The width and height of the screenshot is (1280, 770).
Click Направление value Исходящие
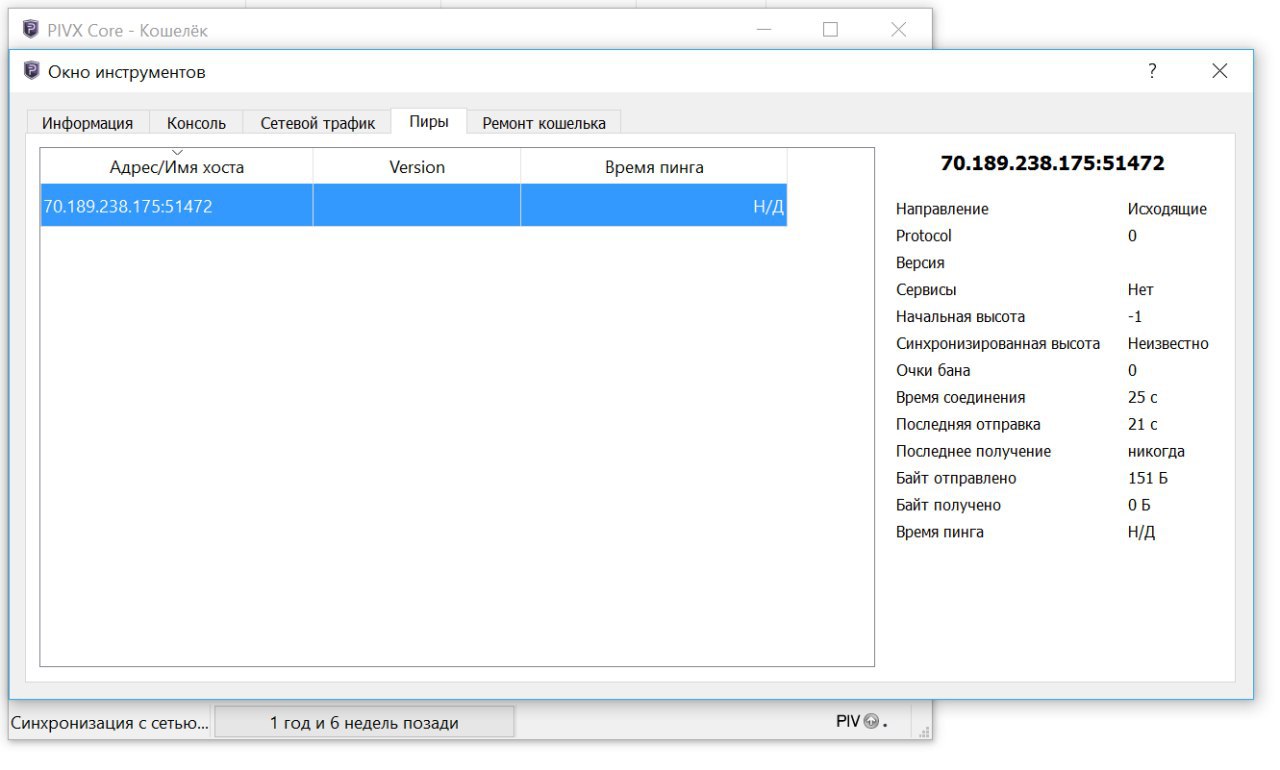tap(1167, 209)
